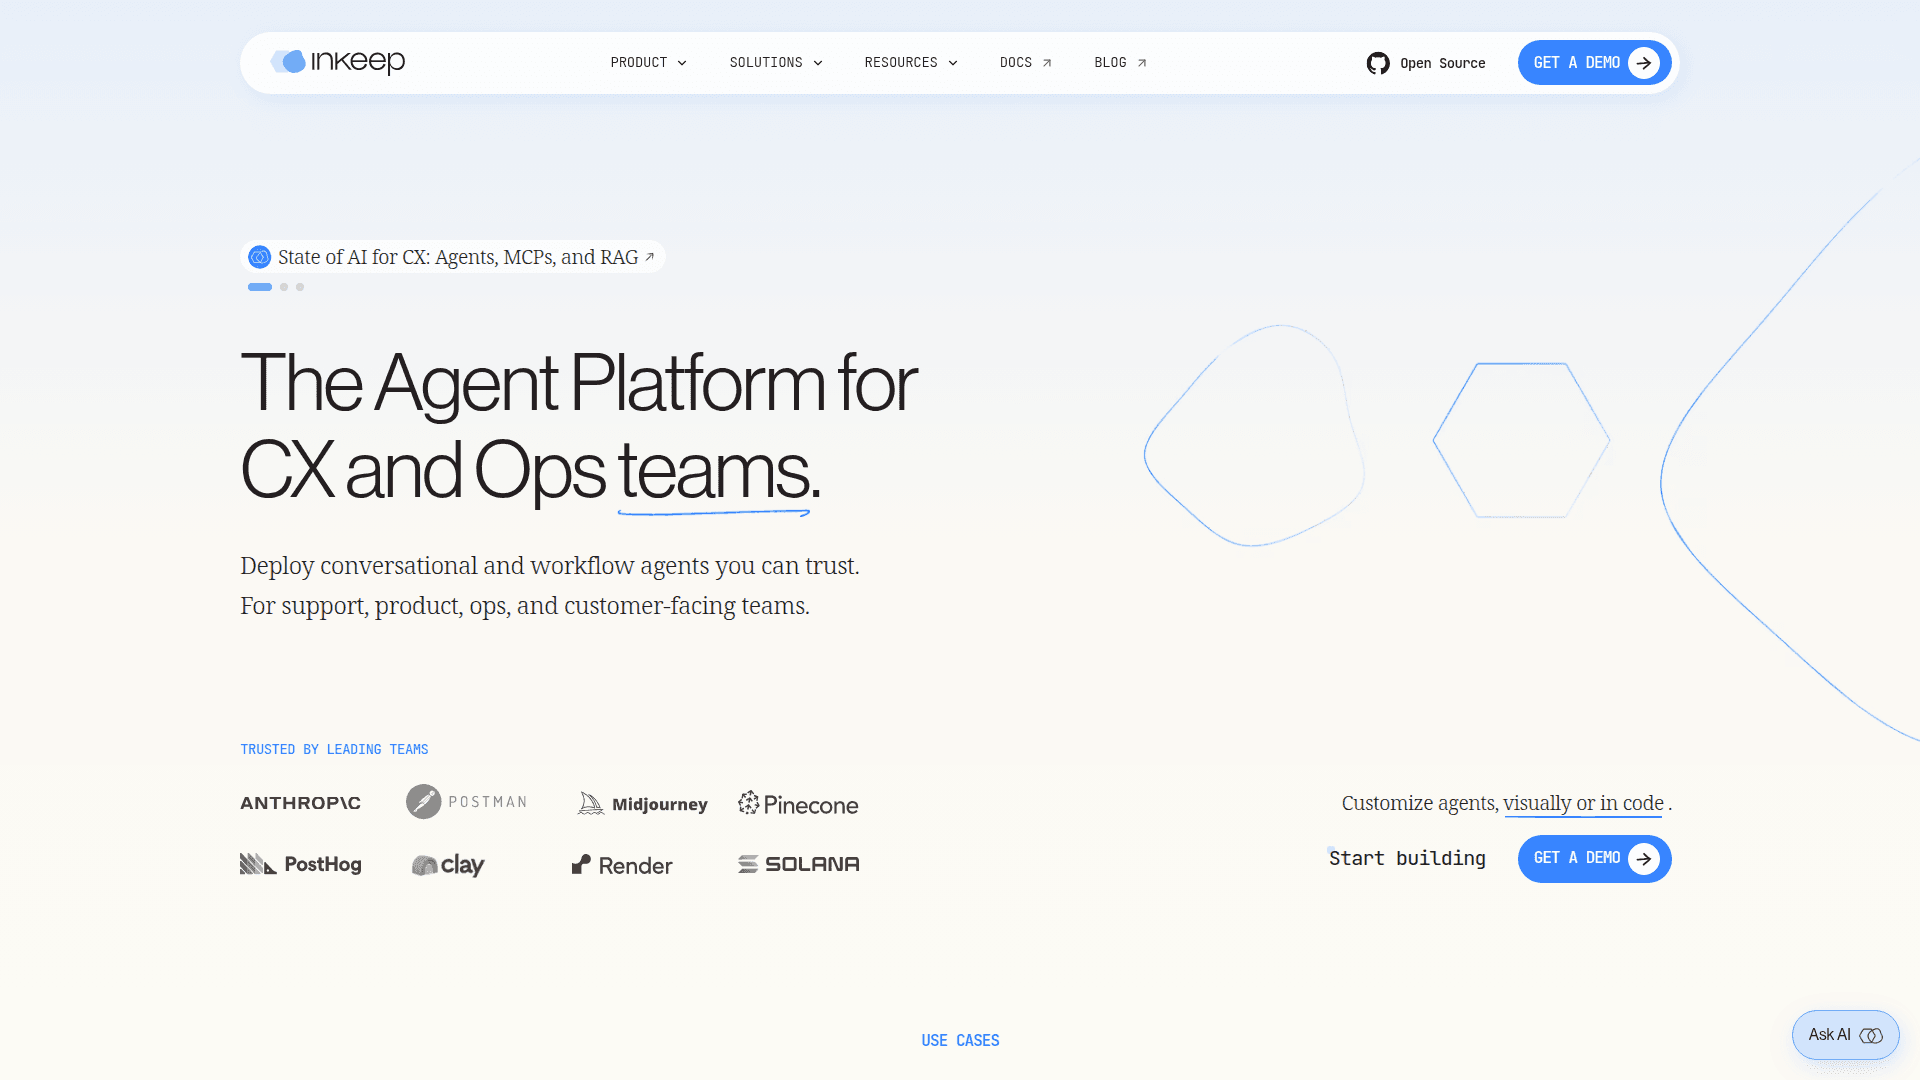Click the Pinecone logo
Viewport: 1920px width, 1080px height.
click(798, 804)
